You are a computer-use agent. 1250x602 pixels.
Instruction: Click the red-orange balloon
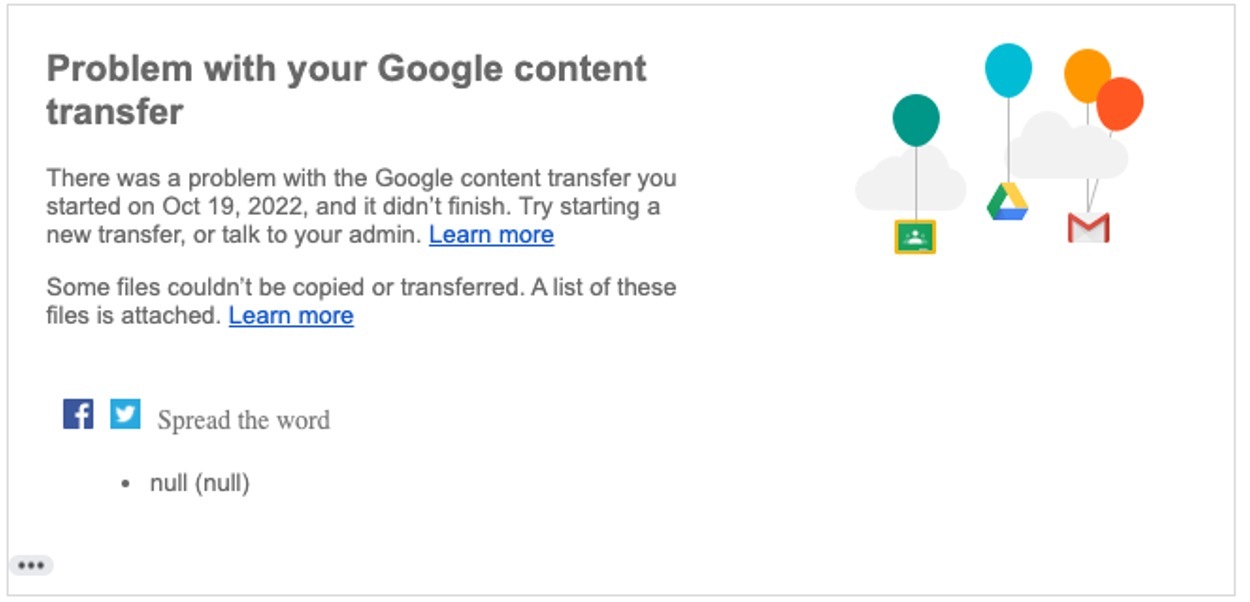tap(1122, 103)
